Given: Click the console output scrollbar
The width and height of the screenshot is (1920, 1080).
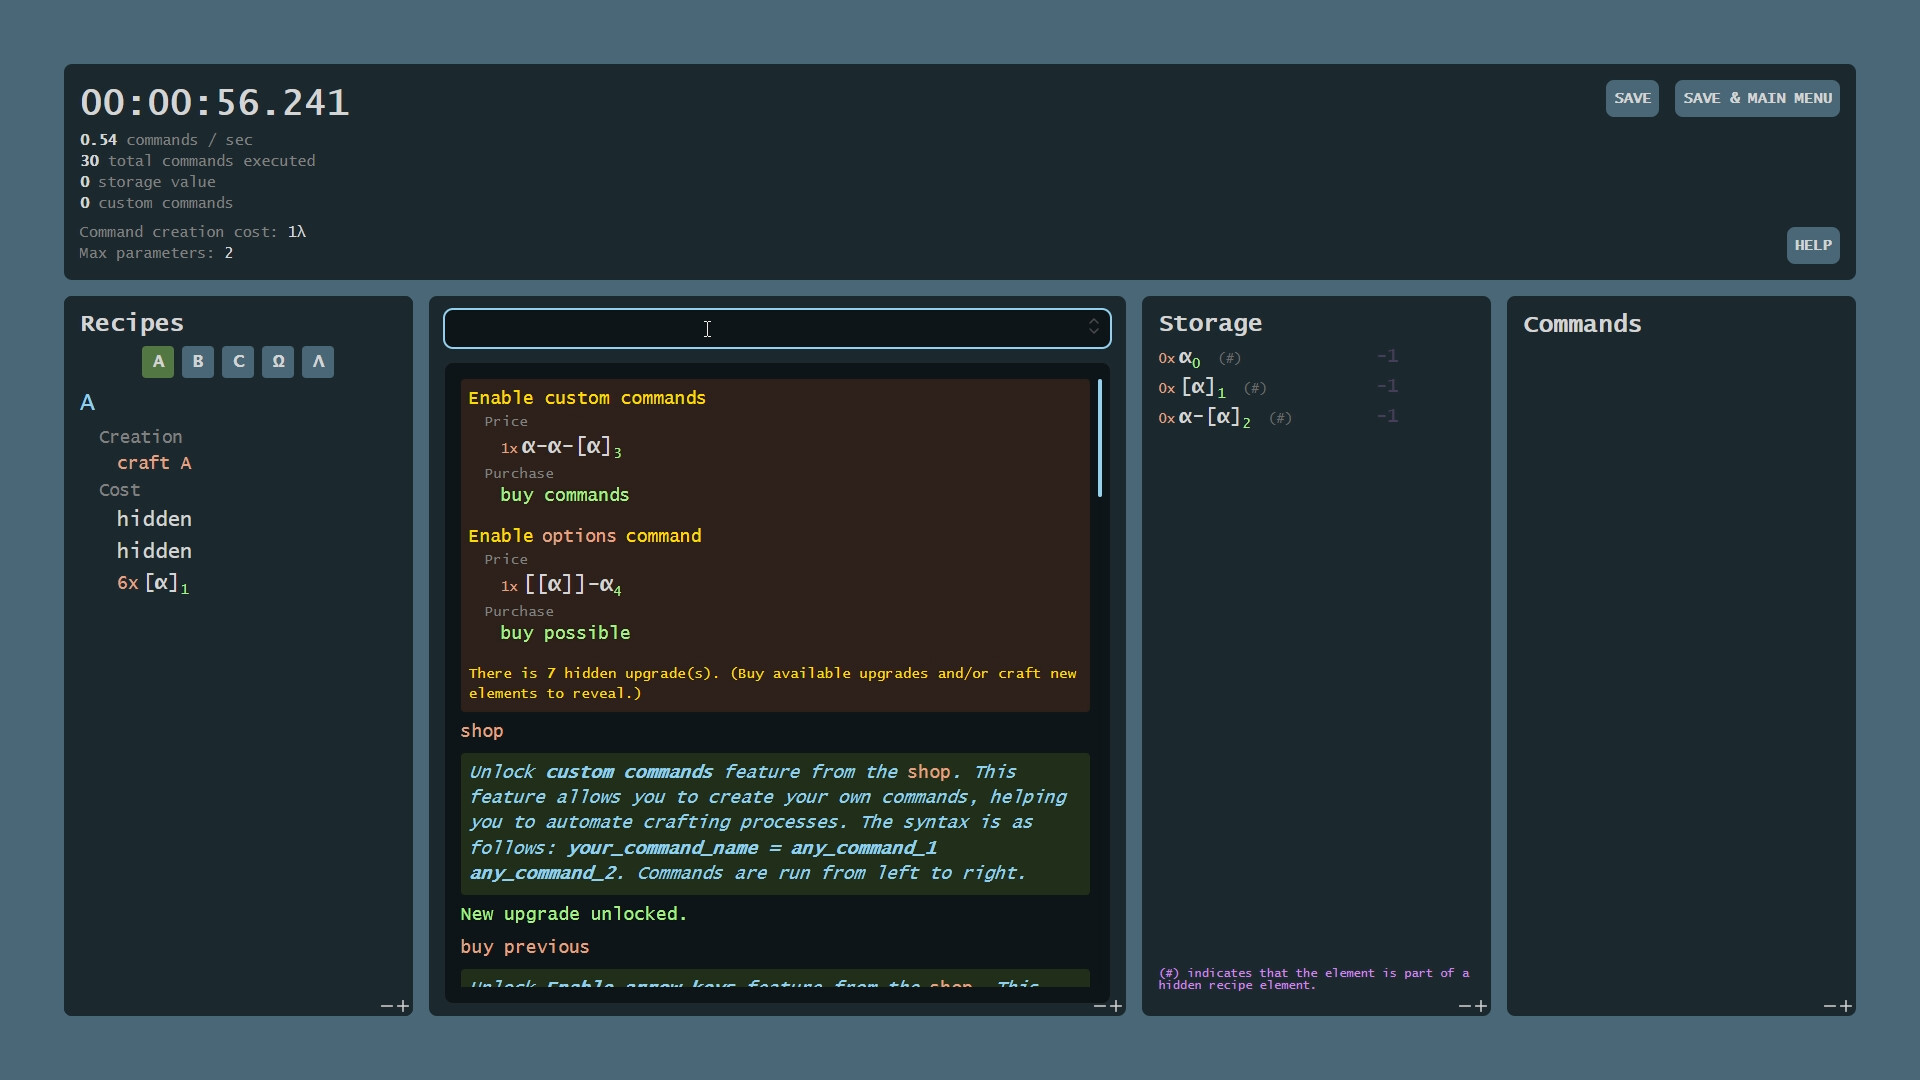Looking at the screenshot, I should tap(1099, 438).
